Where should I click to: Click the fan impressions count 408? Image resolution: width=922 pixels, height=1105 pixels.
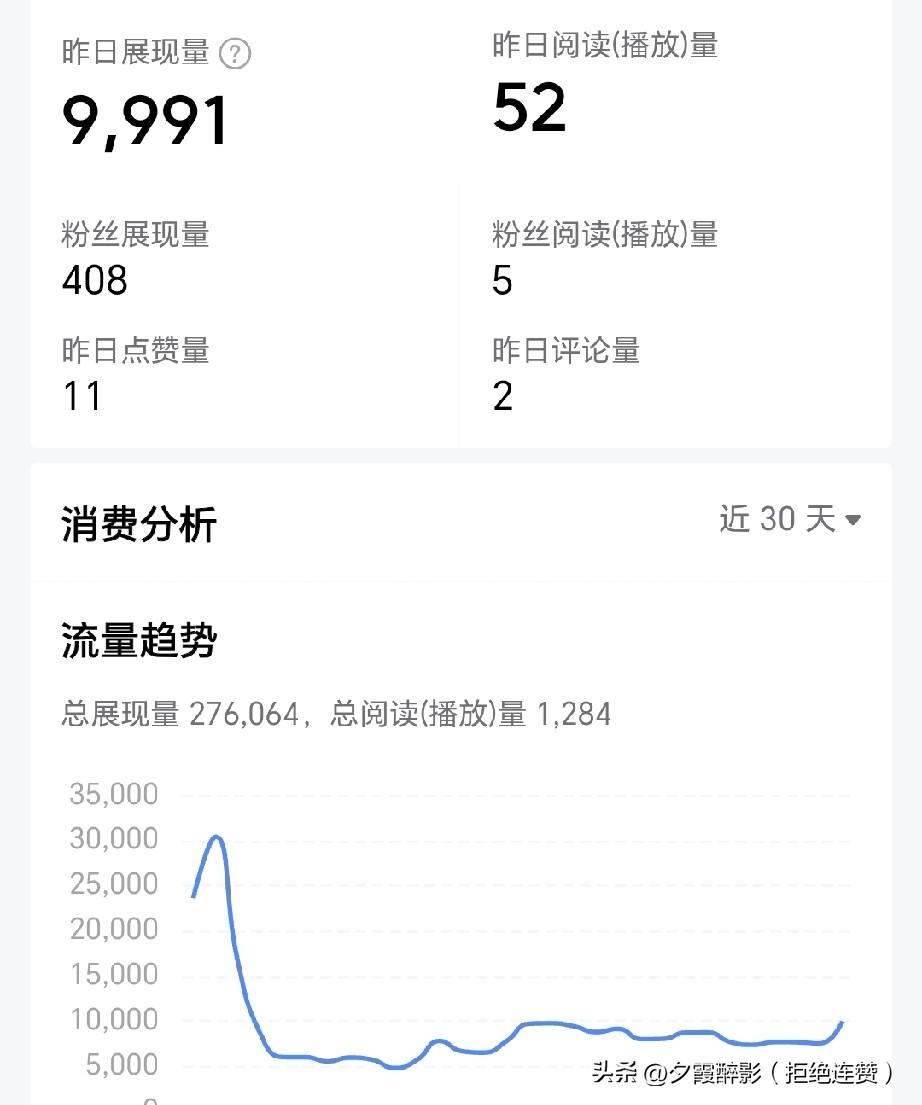(x=94, y=282)
